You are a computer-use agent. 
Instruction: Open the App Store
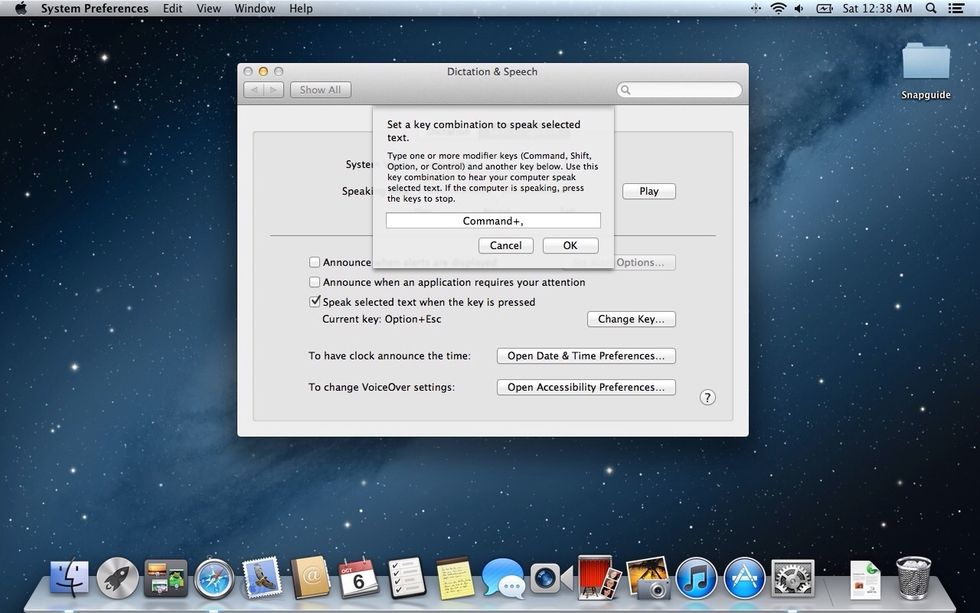743,578
